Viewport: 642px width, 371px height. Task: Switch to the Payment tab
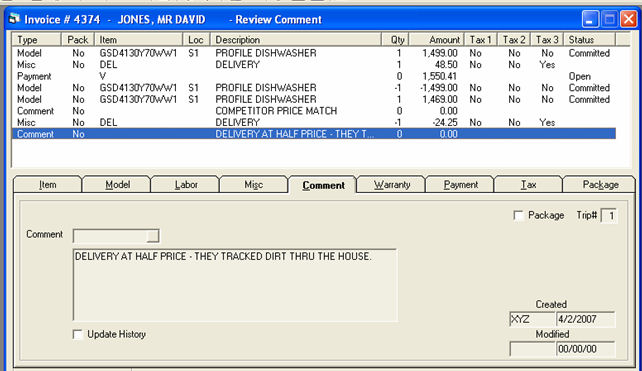coord(461,185)
